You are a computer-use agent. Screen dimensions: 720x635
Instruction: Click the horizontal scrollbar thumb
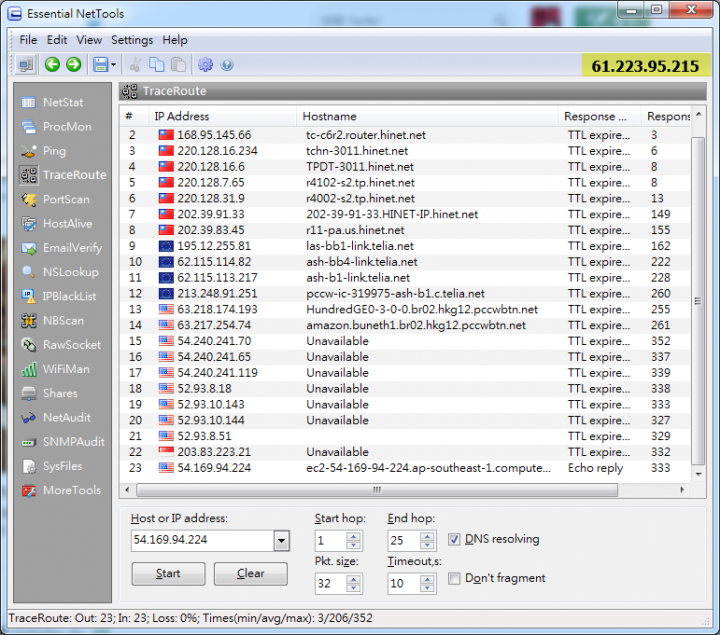click(x=377, y=490)
